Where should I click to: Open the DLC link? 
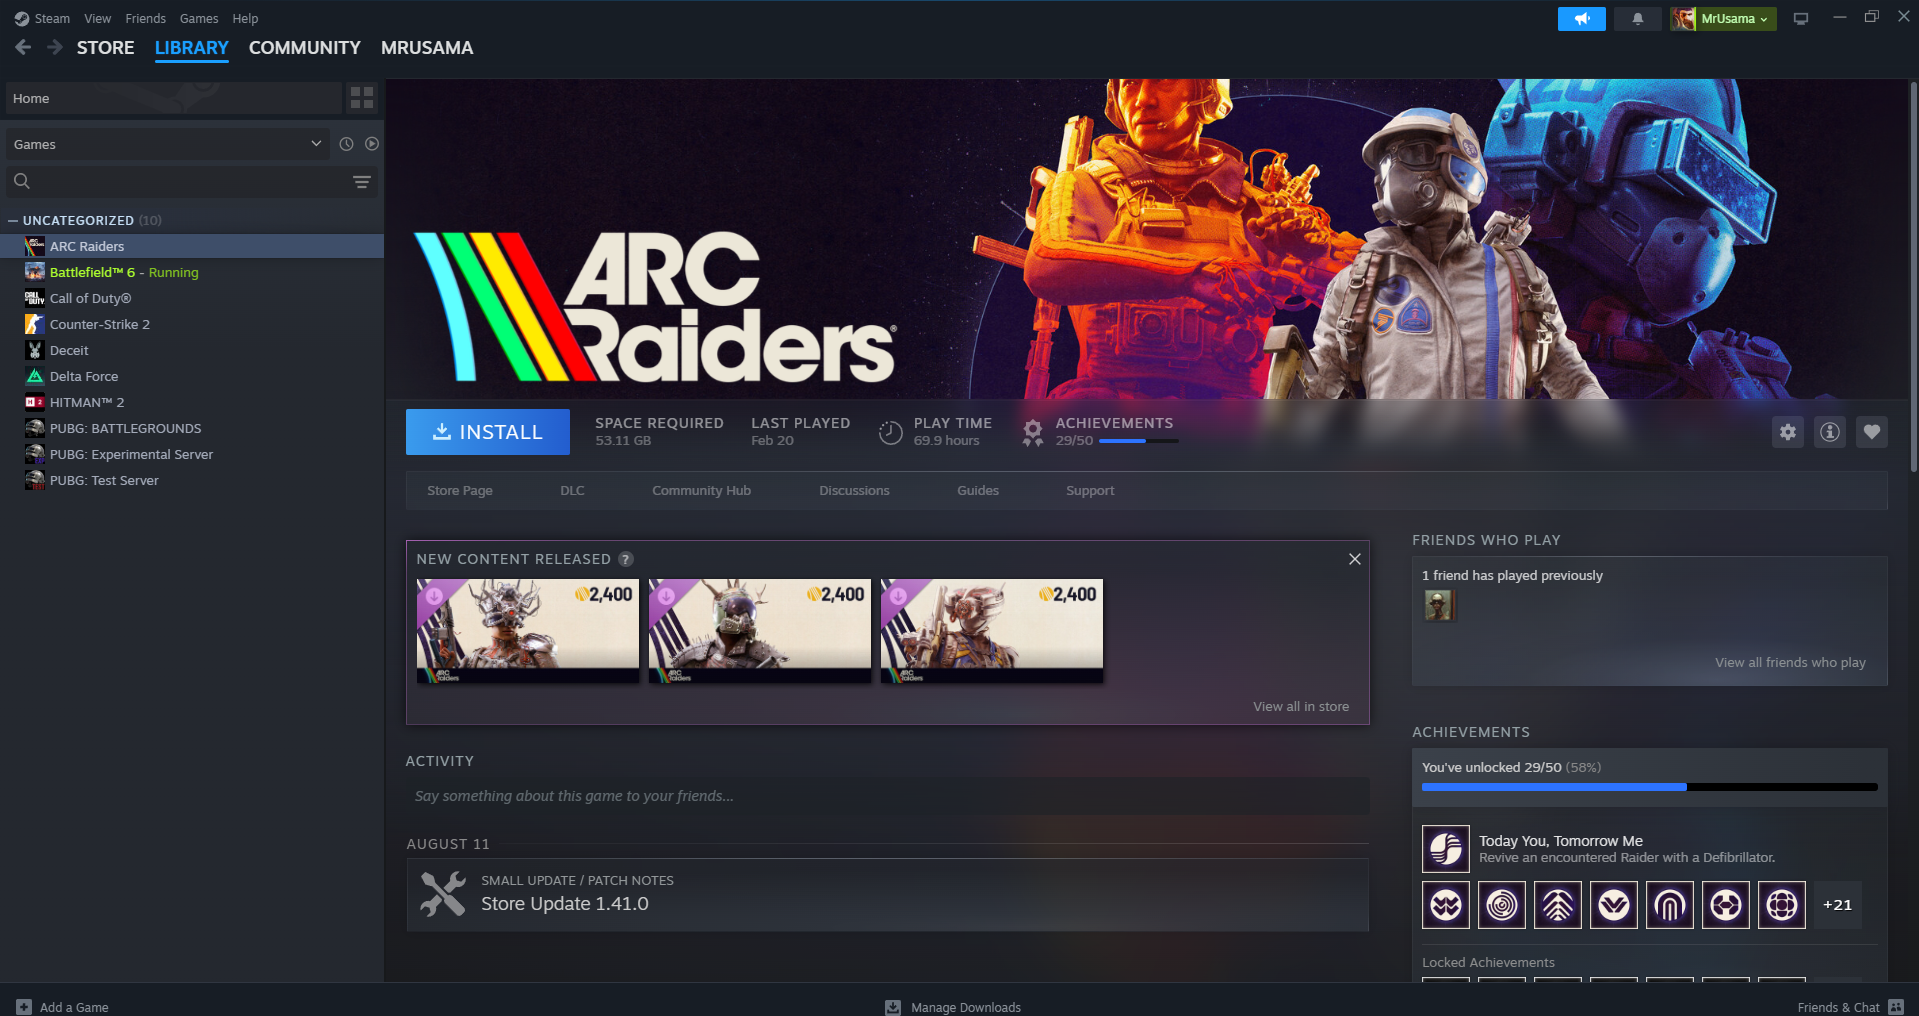(x=572, y=490)
